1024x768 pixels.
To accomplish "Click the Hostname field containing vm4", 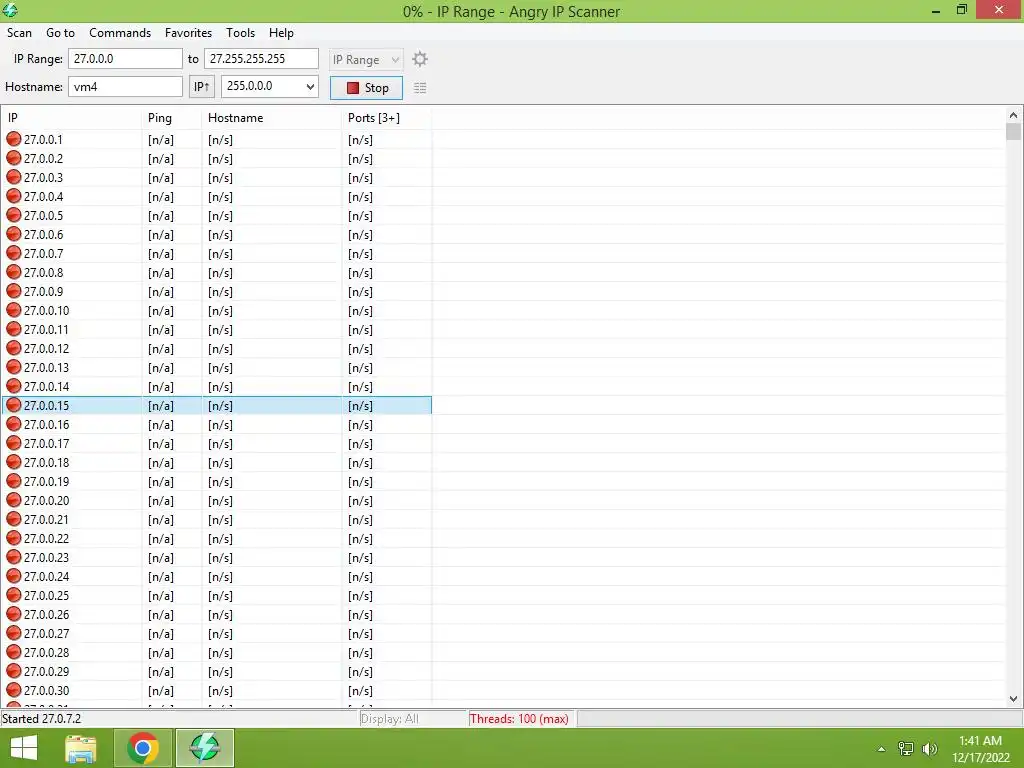I will click(125, 86).
